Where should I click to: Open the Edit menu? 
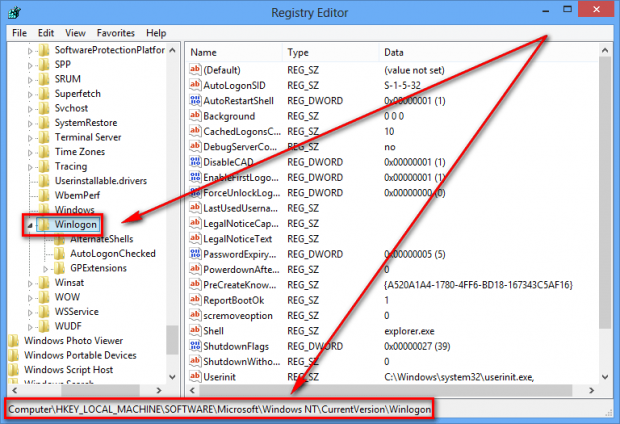(x=46, y=33)
